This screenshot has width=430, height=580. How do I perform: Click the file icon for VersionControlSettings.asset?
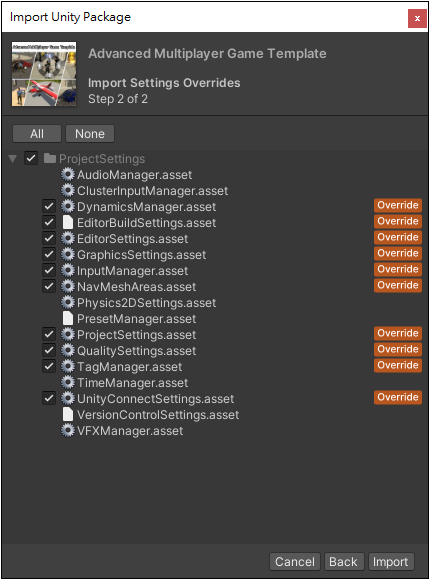click(68, 414)
